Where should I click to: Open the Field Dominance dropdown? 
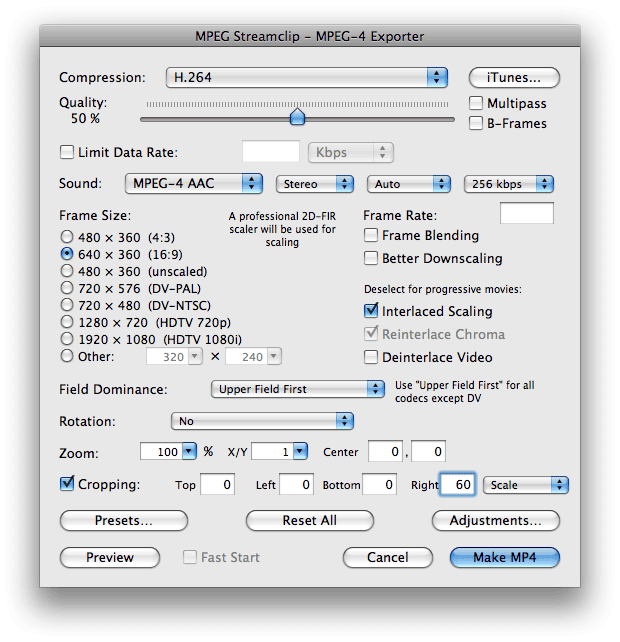[x=298, y=389]
